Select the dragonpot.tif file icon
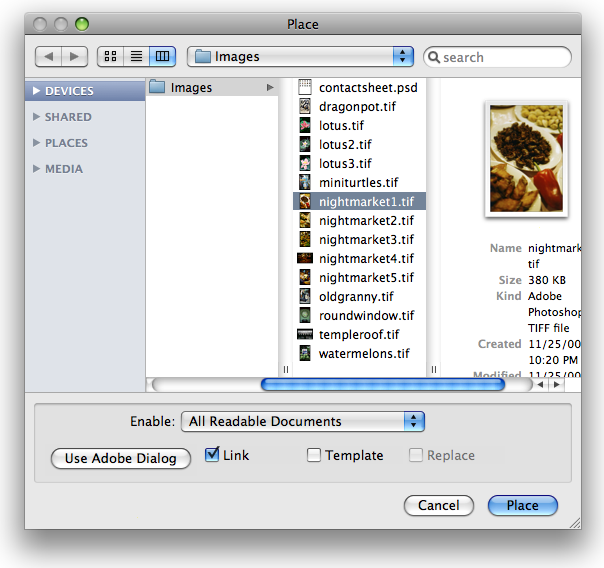 coord(306,107)
